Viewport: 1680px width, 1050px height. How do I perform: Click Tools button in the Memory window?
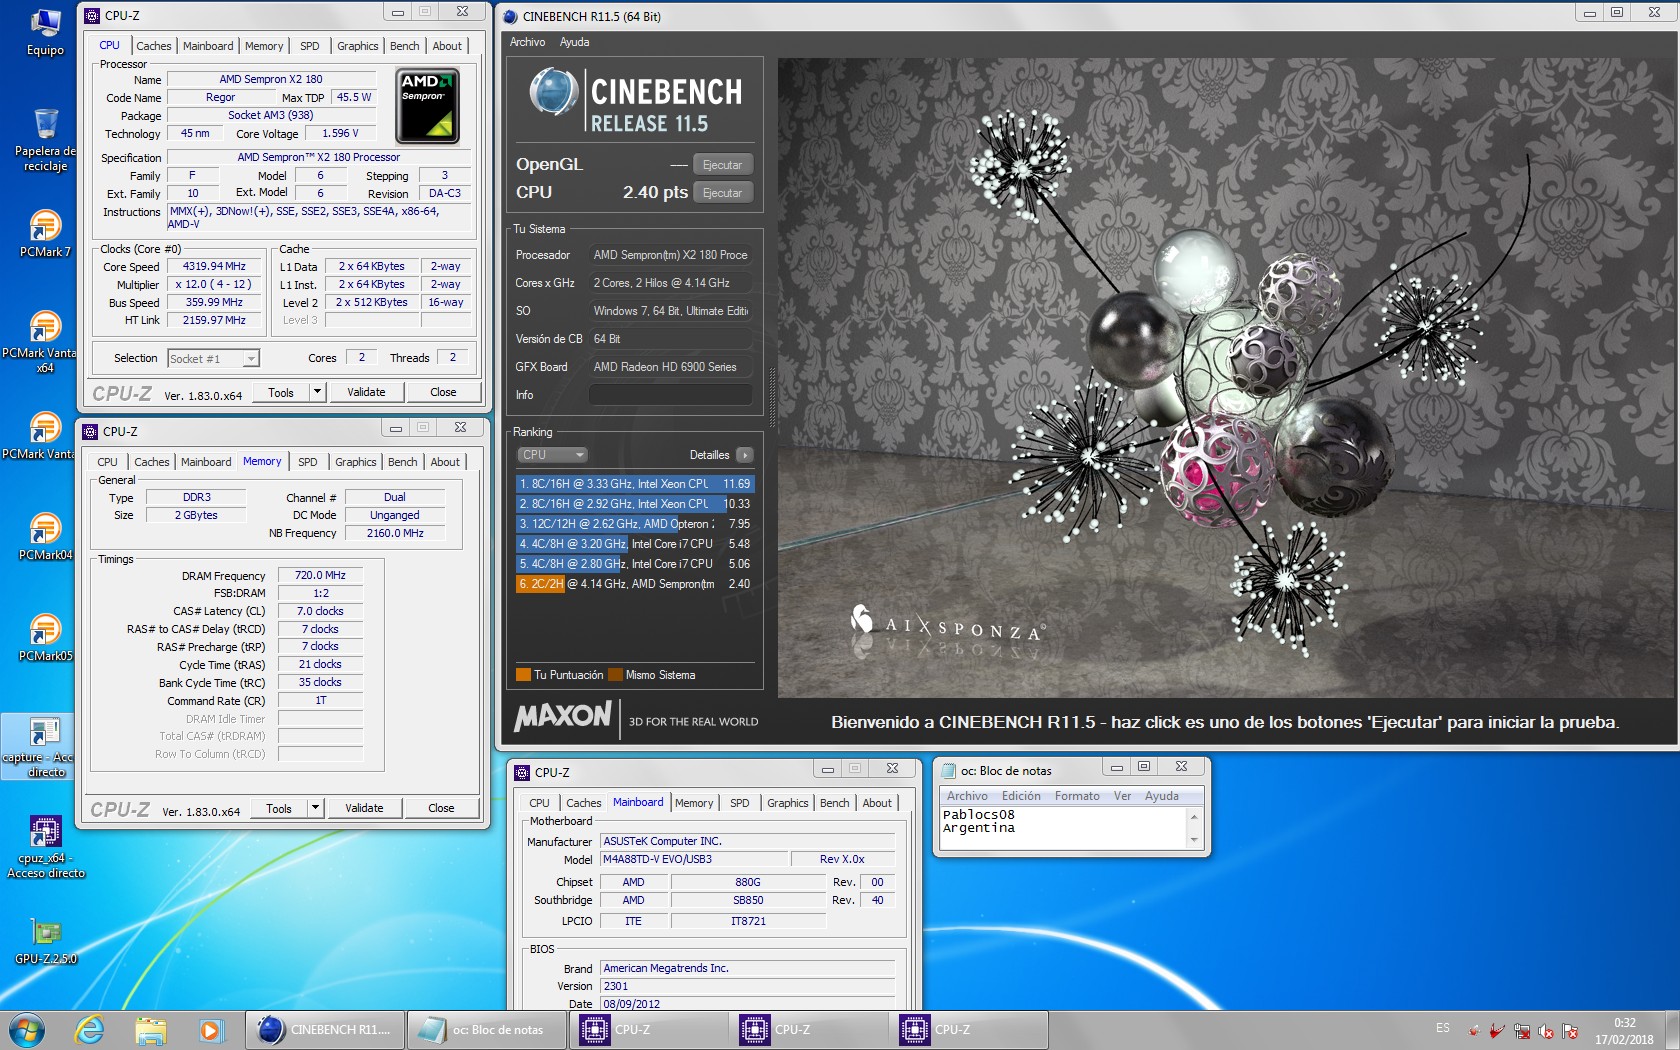(x=279, y=808)
